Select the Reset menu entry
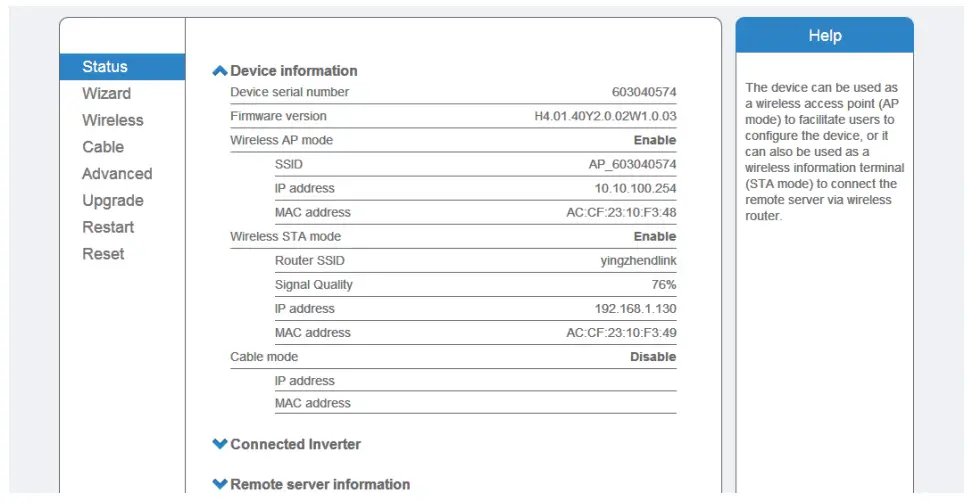Viewport: 967px width, 504px height. [x=103, y=254]
